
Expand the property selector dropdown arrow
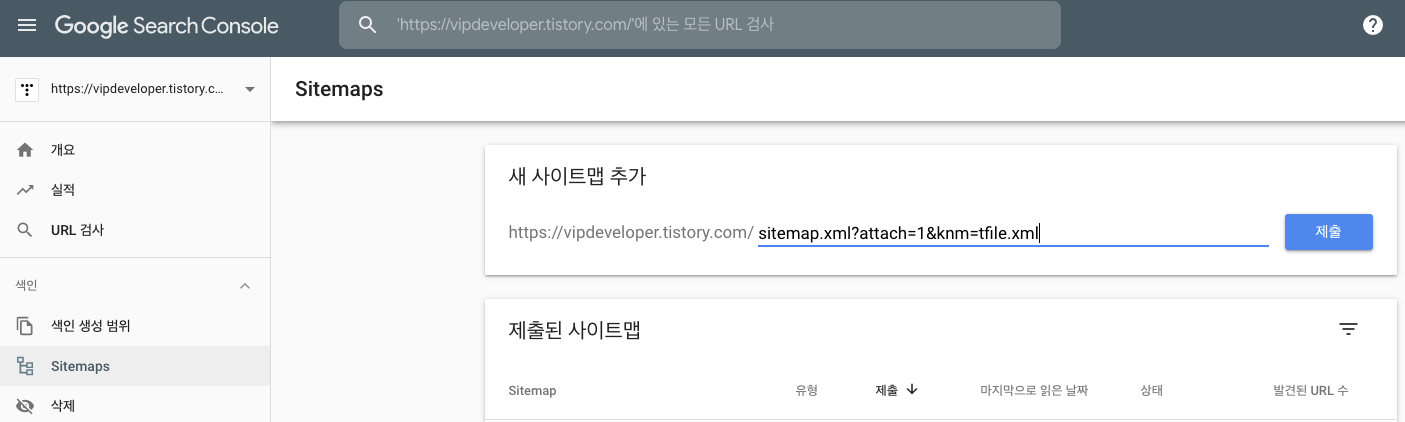[249, 89]
